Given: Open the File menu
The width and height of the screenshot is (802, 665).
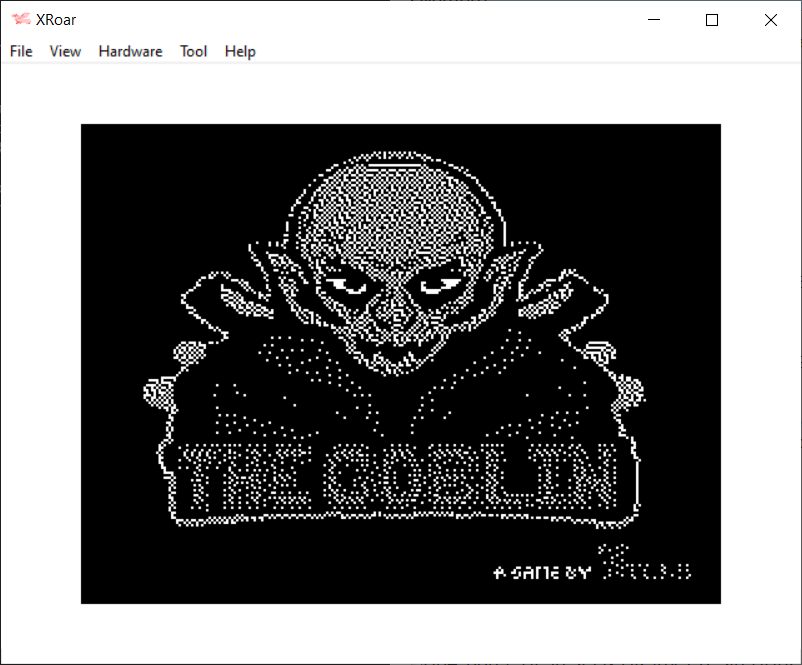Looking at the screenshot, I should [21, 51].
